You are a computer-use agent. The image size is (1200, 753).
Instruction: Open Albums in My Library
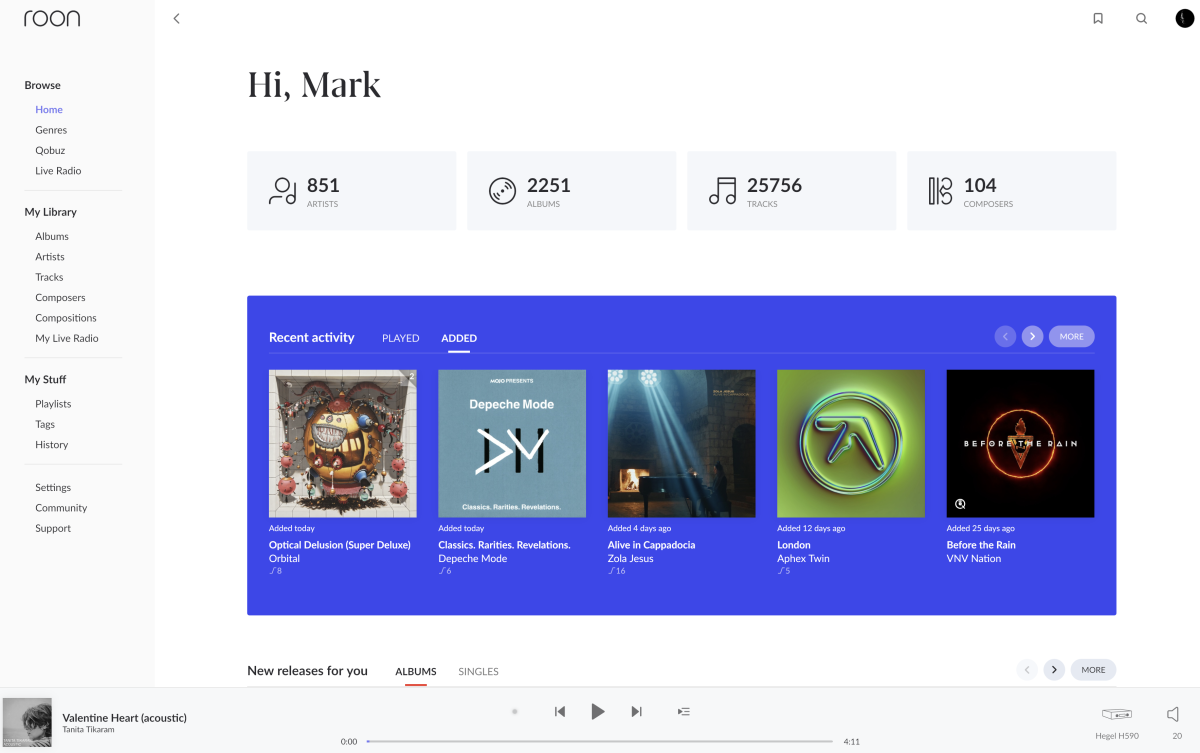click(x=52, y=236)
